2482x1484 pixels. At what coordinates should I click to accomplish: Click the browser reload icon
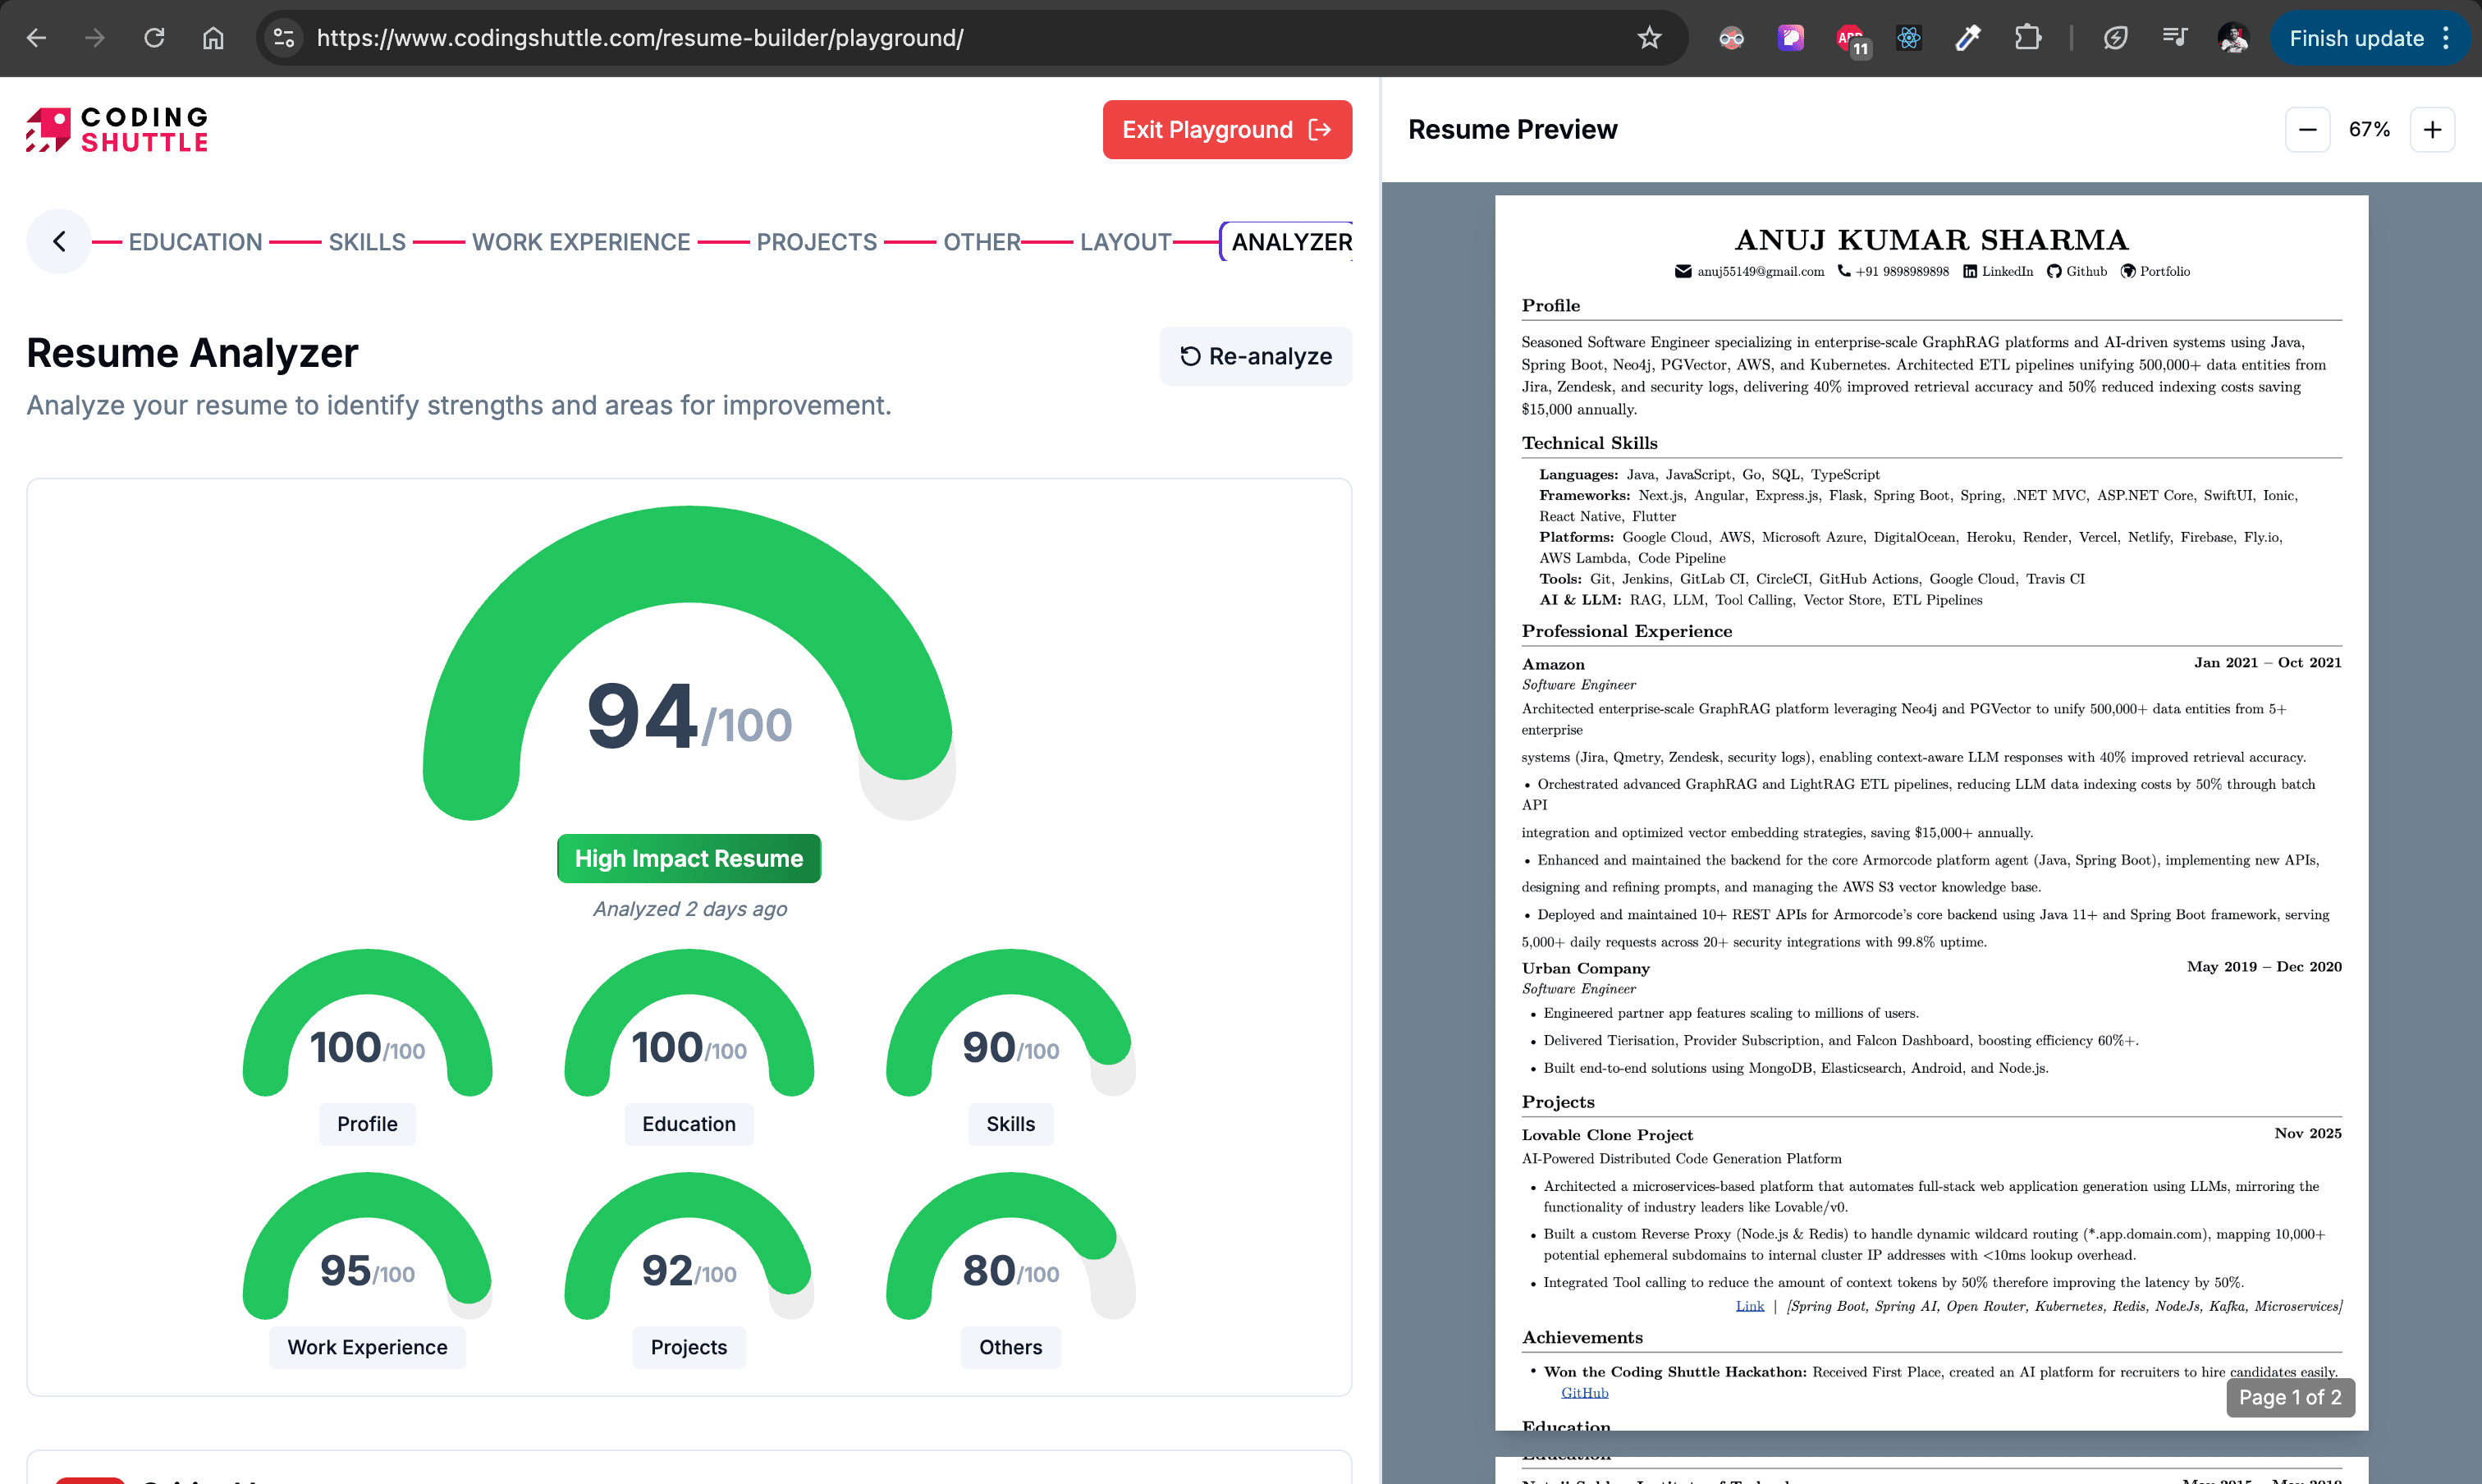(154, 38)
